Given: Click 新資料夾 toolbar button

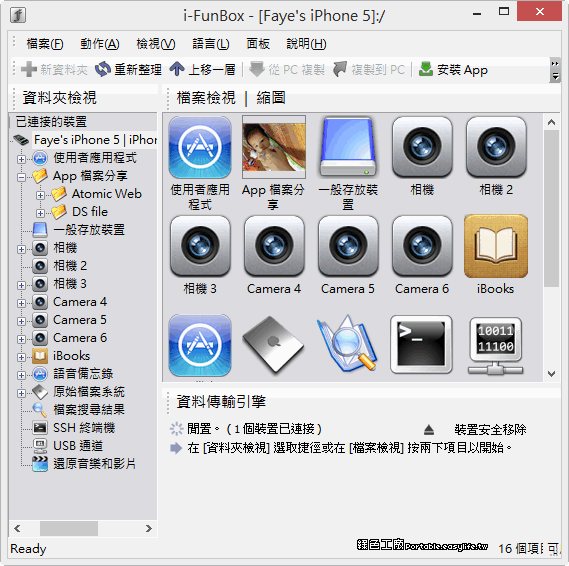Looking at the screenshot, I should point(54,69).
